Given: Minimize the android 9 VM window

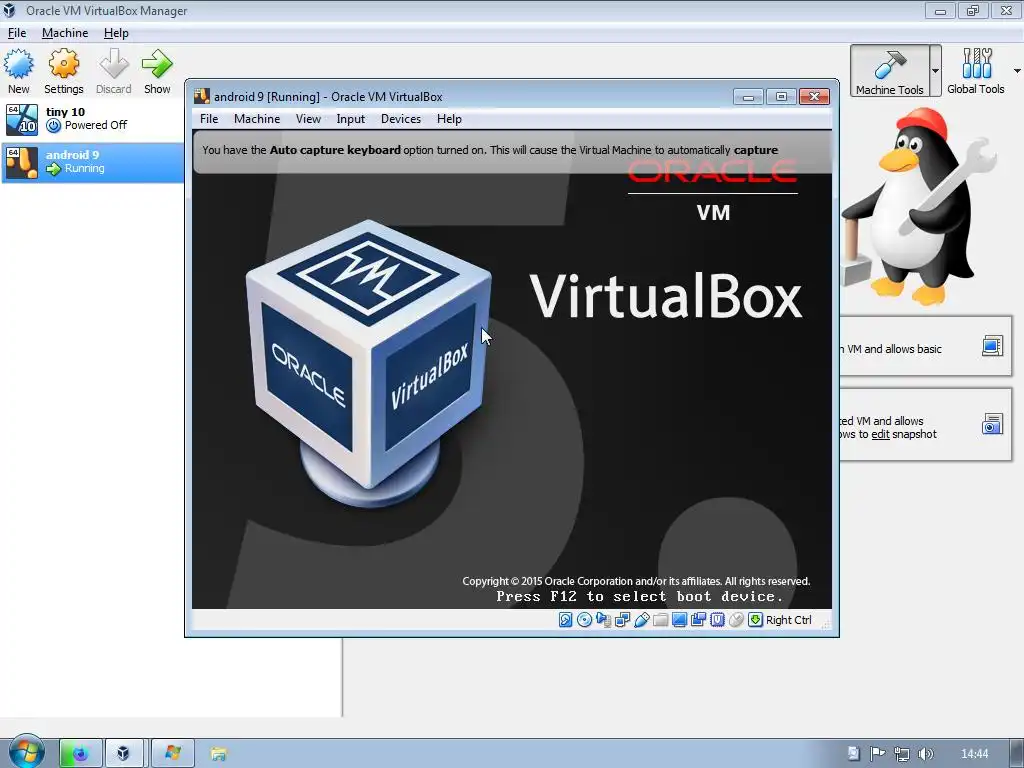Looking at the screenshot, I should [x=748, y=97].
